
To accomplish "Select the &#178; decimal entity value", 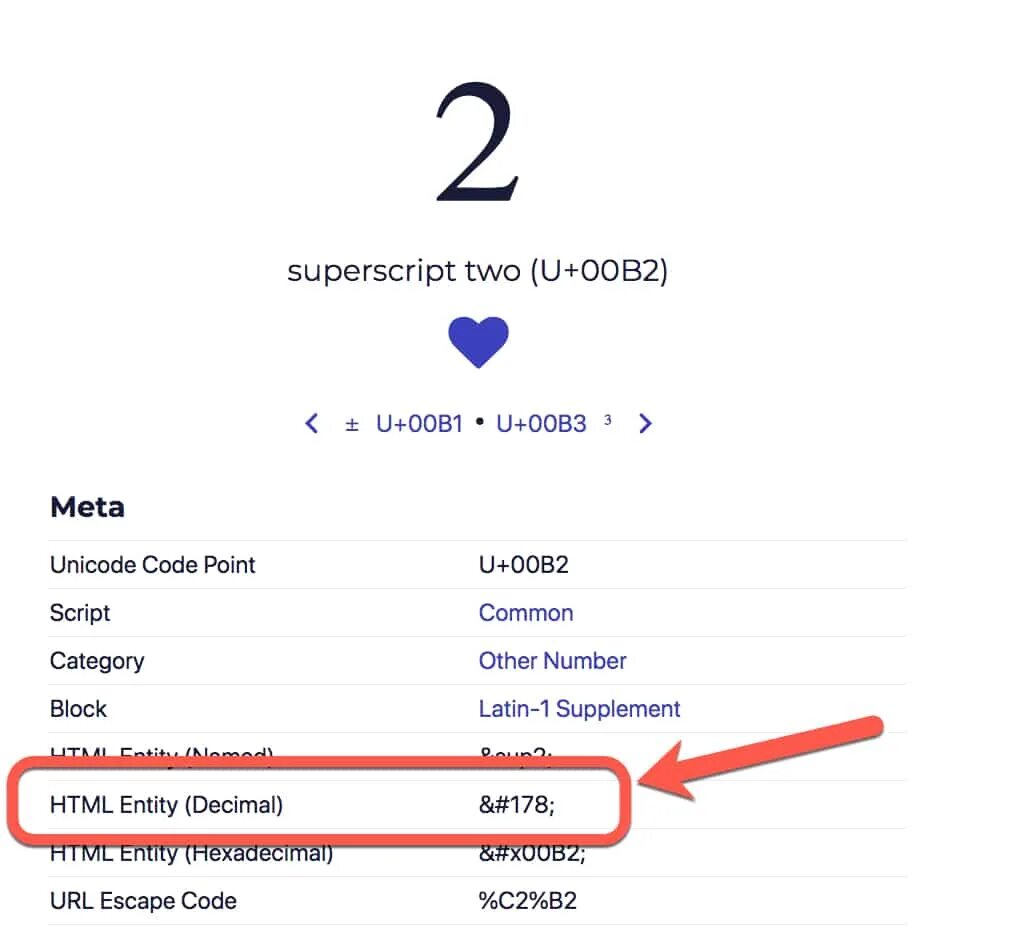I will [517, 805].
